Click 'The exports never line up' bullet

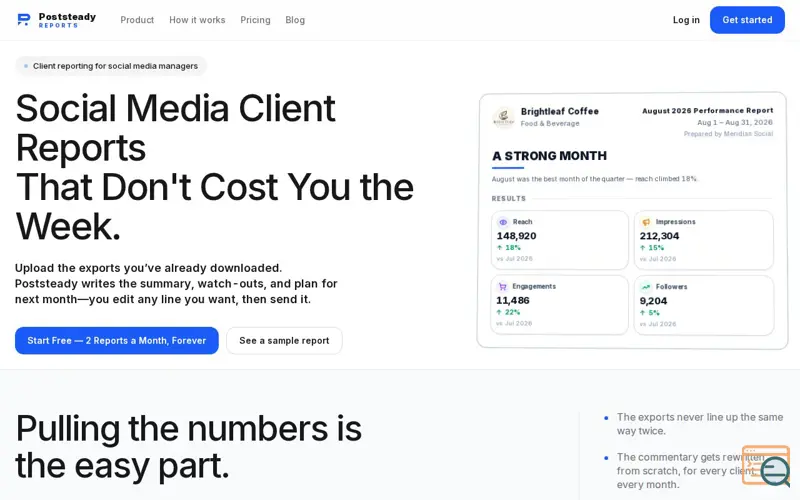pyautogui.click(x=699, y=424)
